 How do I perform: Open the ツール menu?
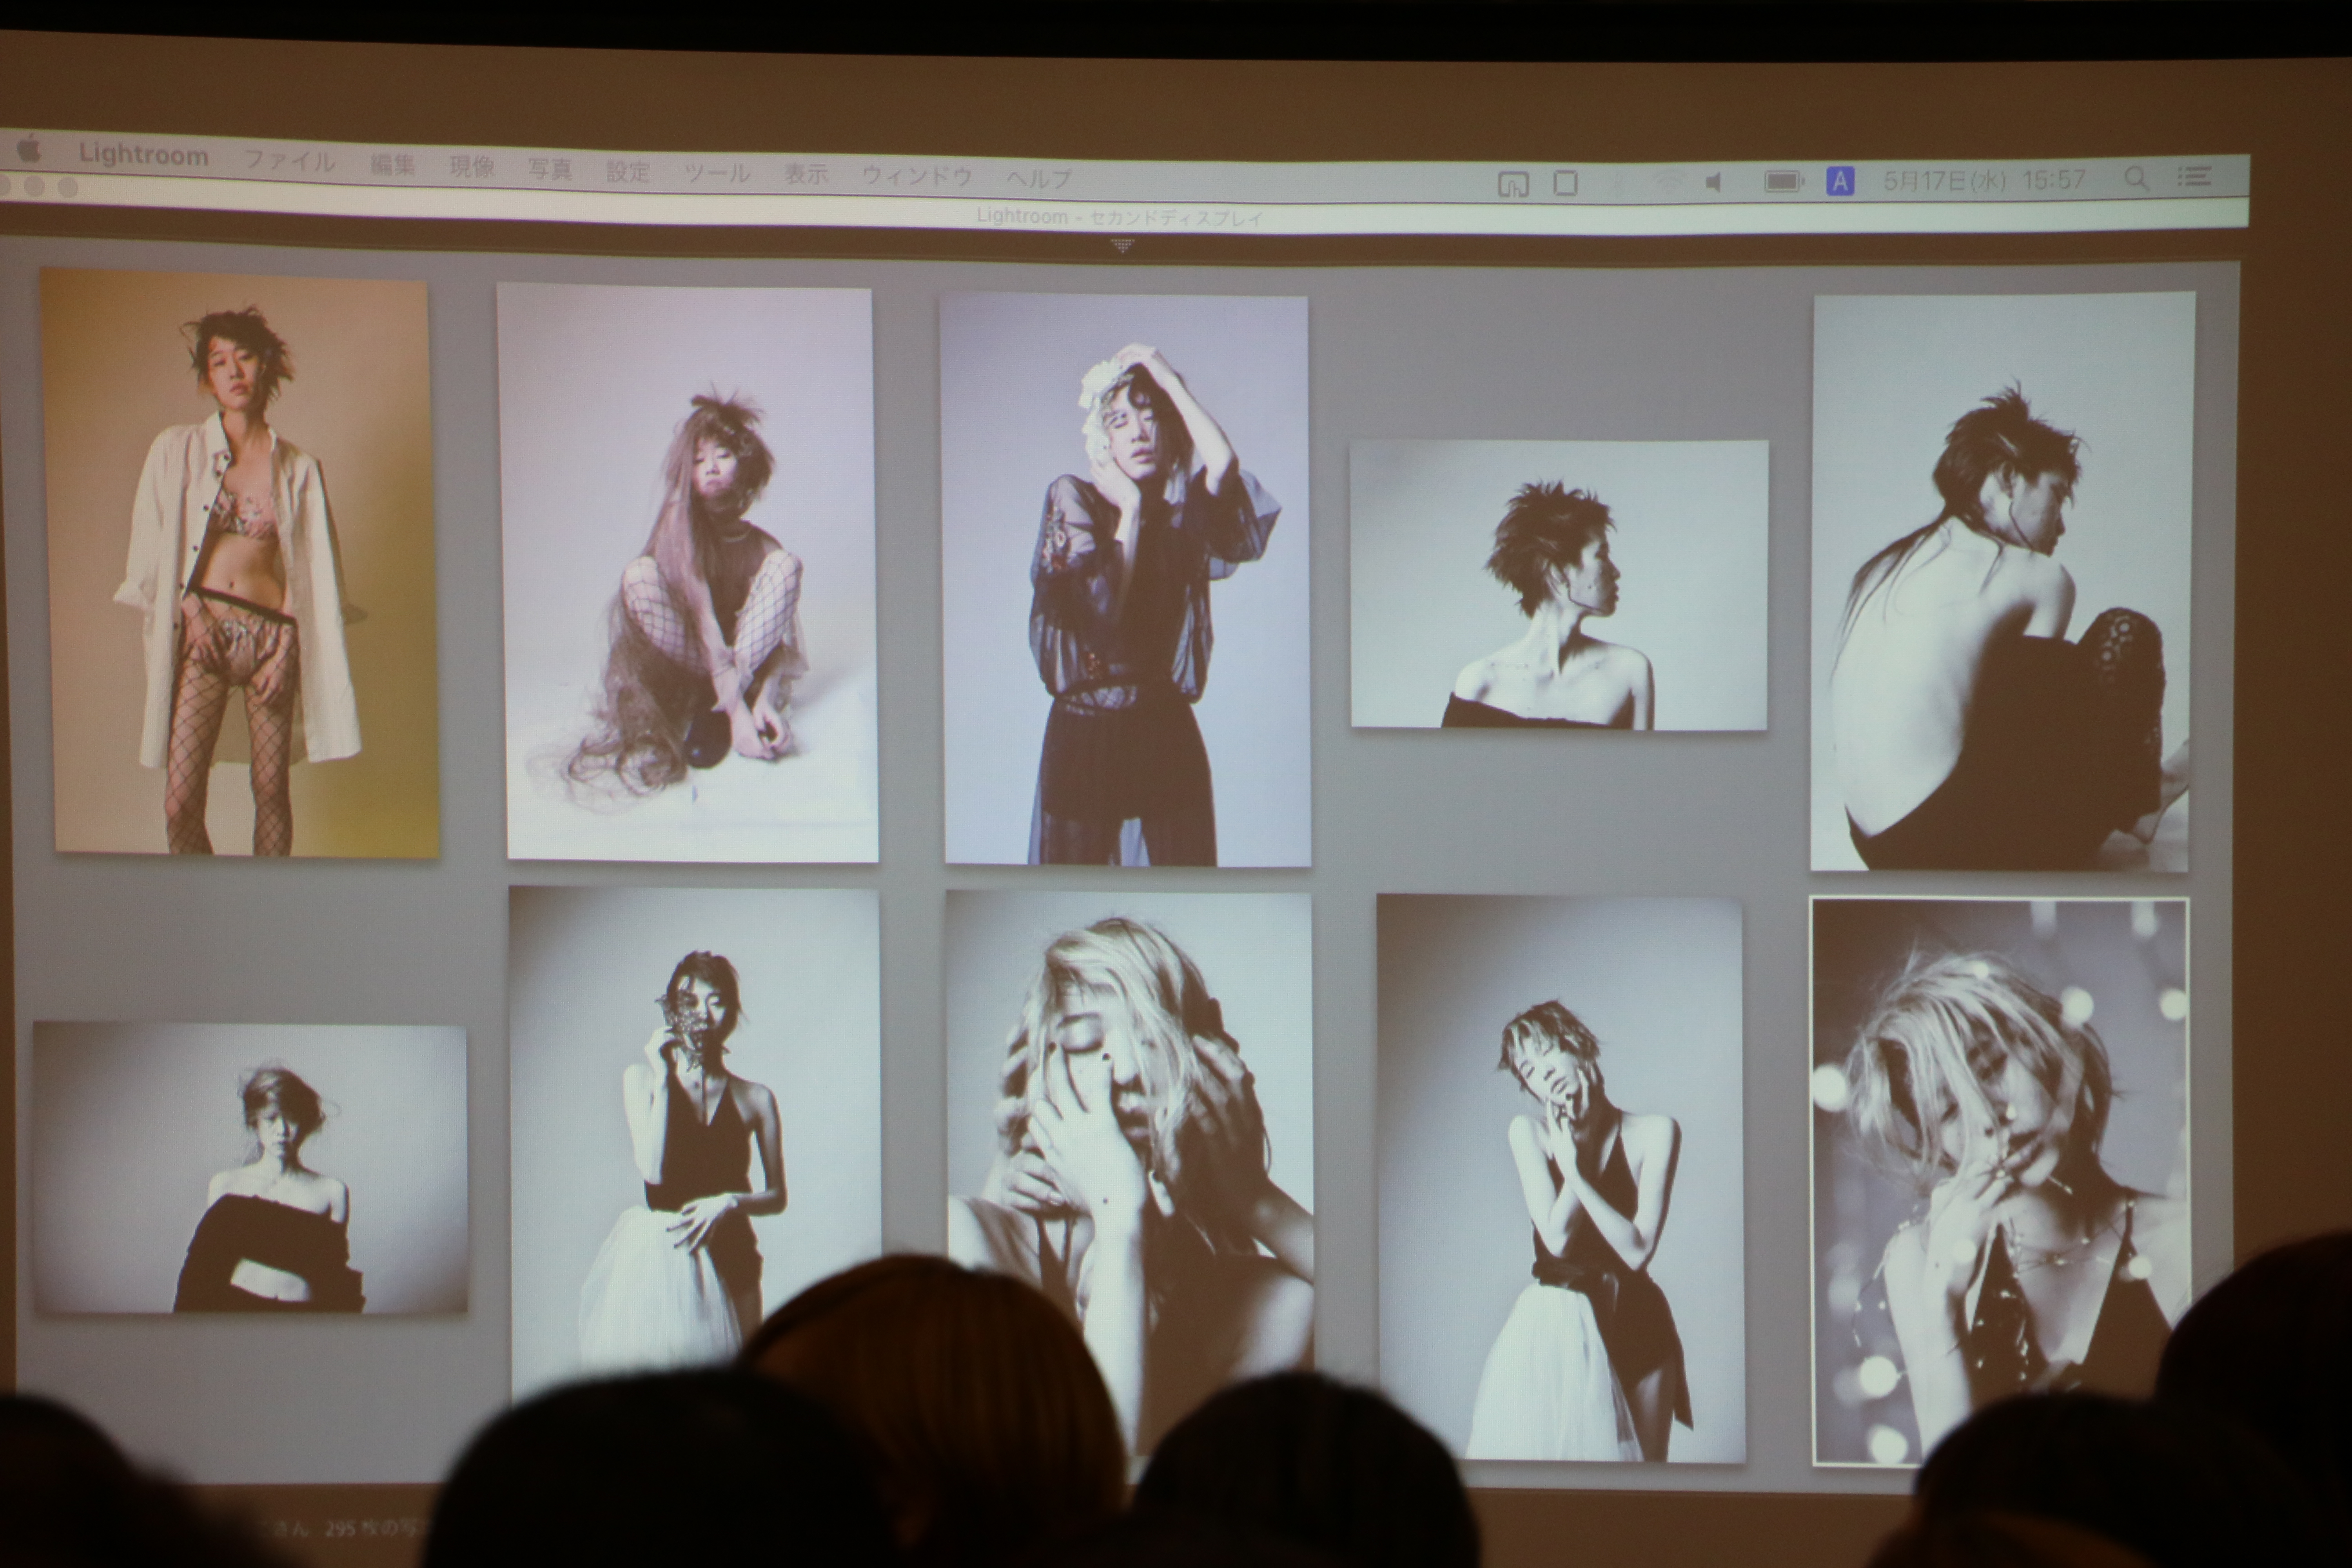point(716,173)
